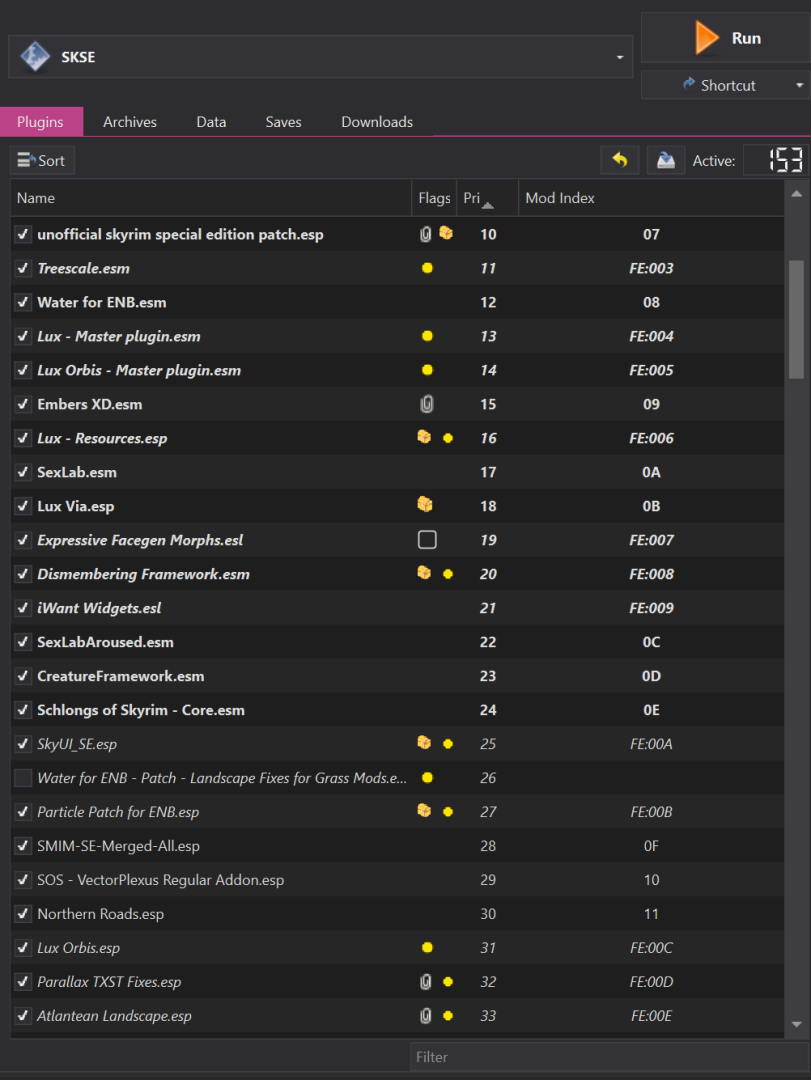Expand the Shortcut dropdown arrow

coord(799,85)
